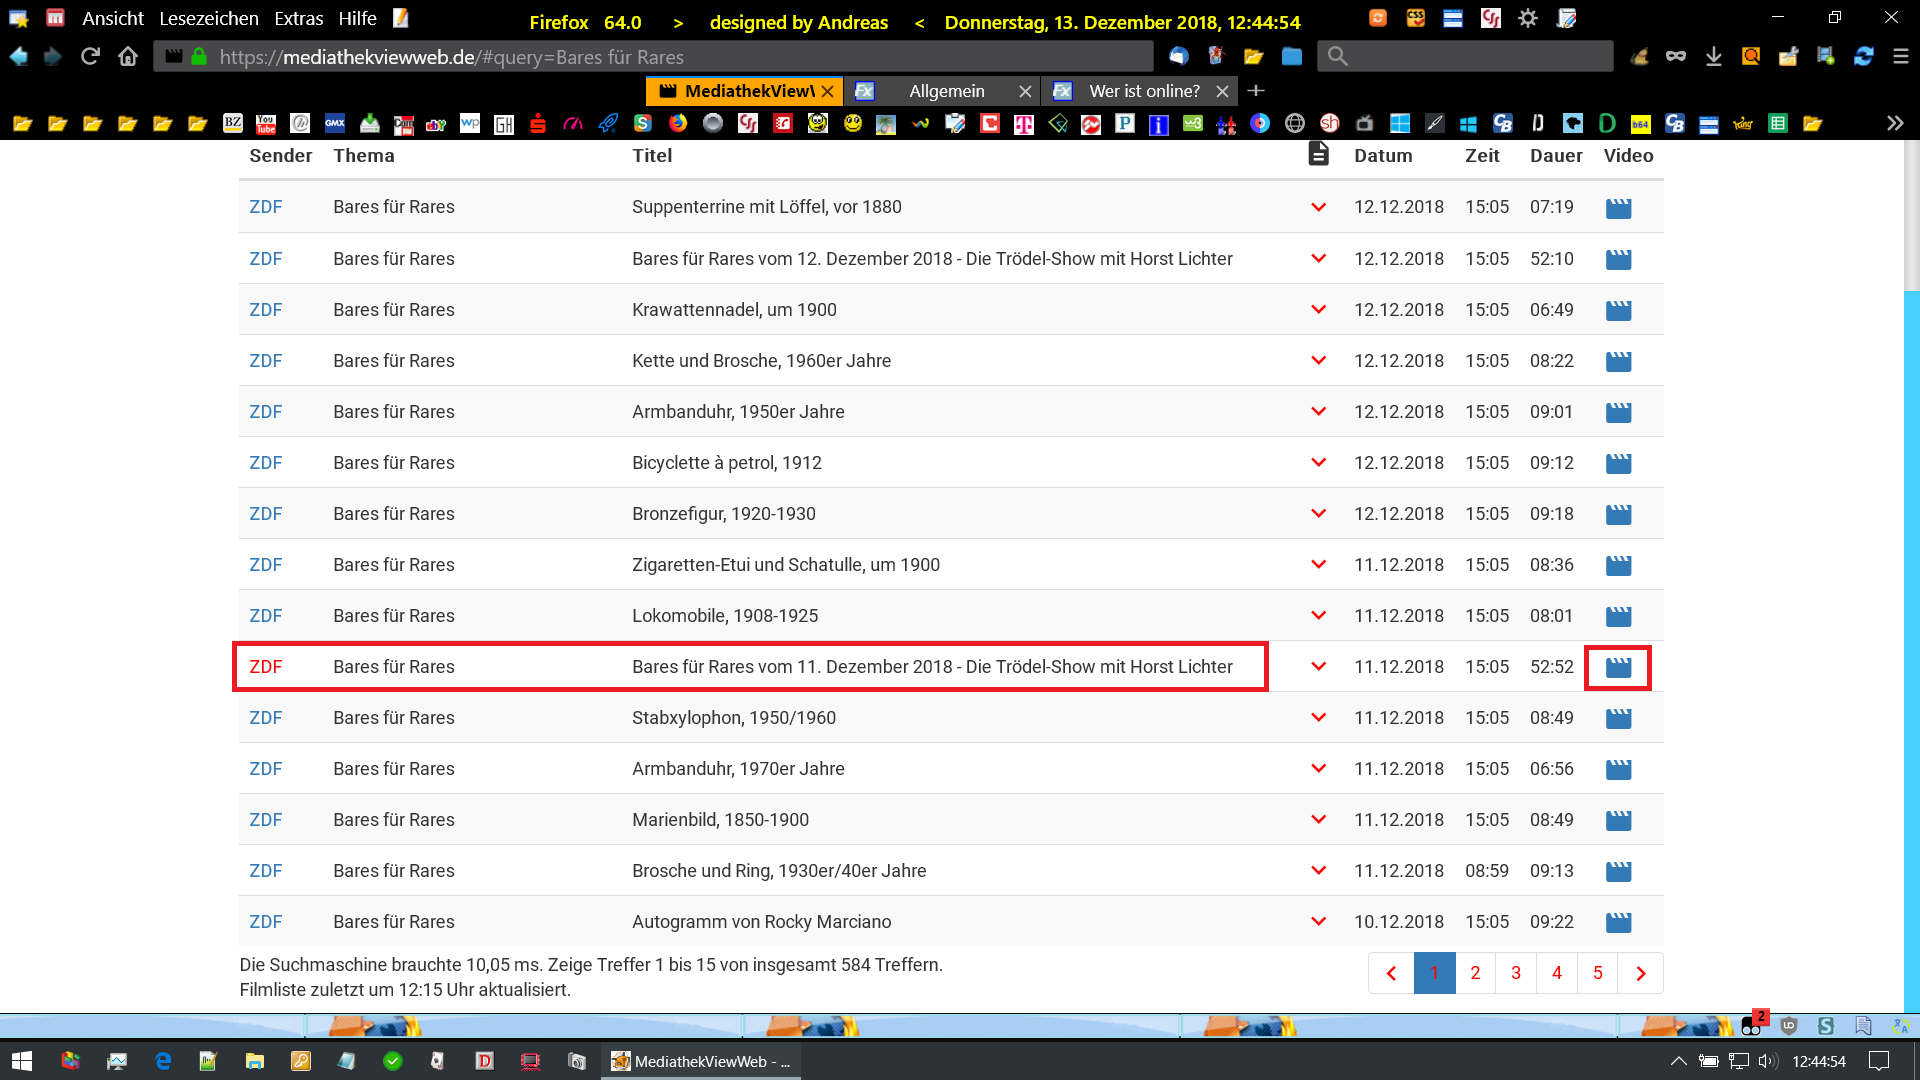Play video for Suppenterrine mit Löffel

[1618, 208]
